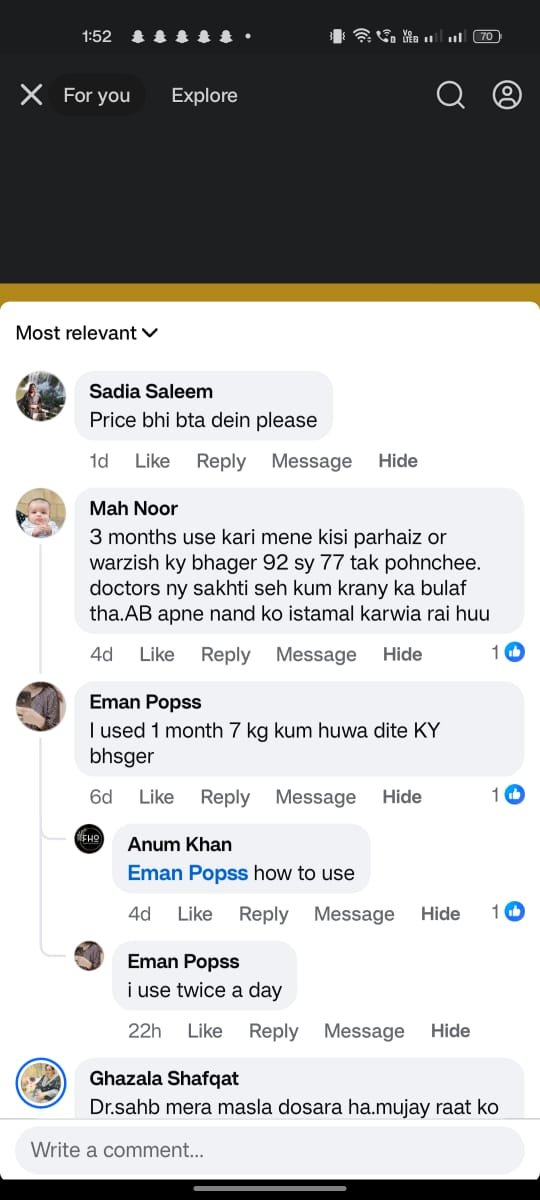Like Sadia Saleem's comment
This screenshot has width=540, height=1200.
point(152,461)
